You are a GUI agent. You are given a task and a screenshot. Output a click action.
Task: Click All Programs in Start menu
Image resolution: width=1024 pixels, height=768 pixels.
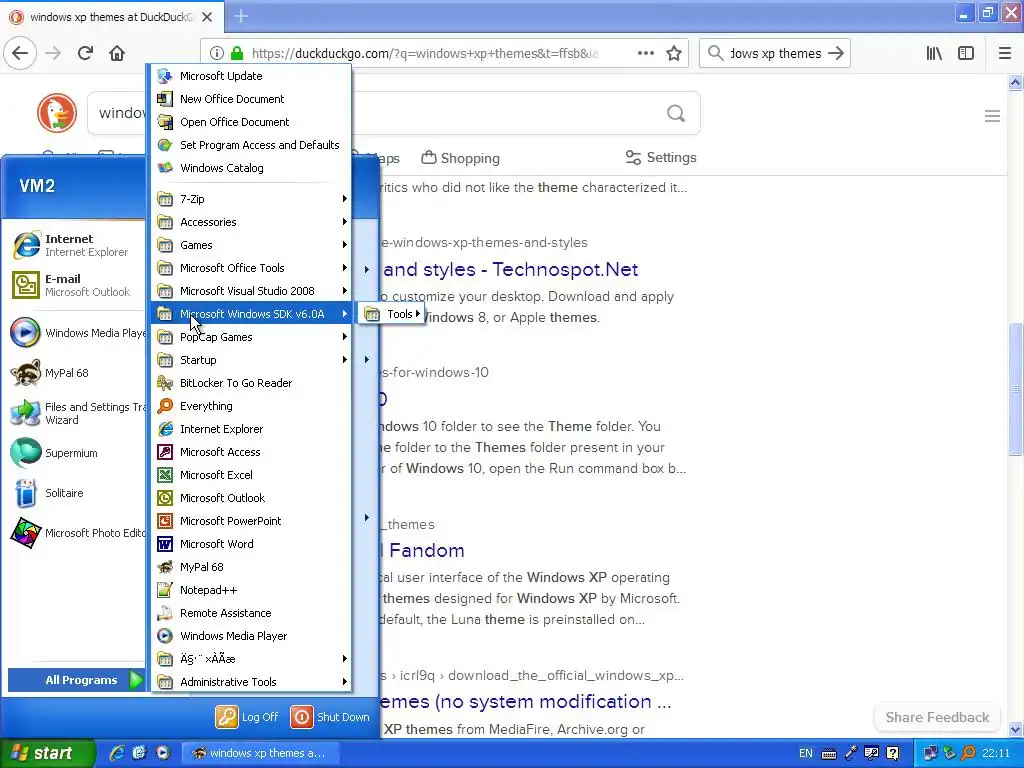click(76, 680)
